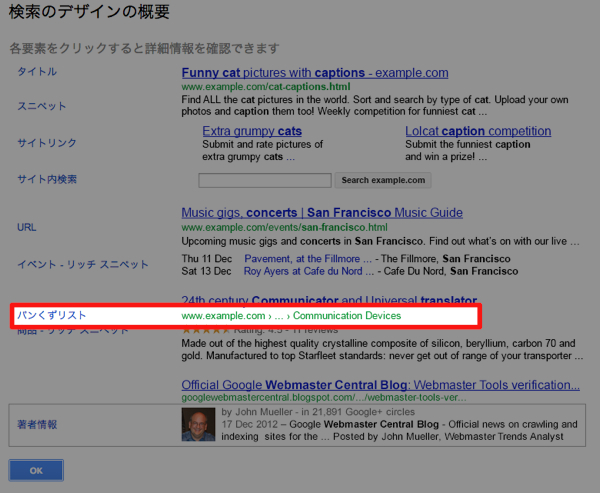Image resolution: width=600 pixels, height=493 pixels.
Task: Select the スニペット element label
Action: (42, 106)
